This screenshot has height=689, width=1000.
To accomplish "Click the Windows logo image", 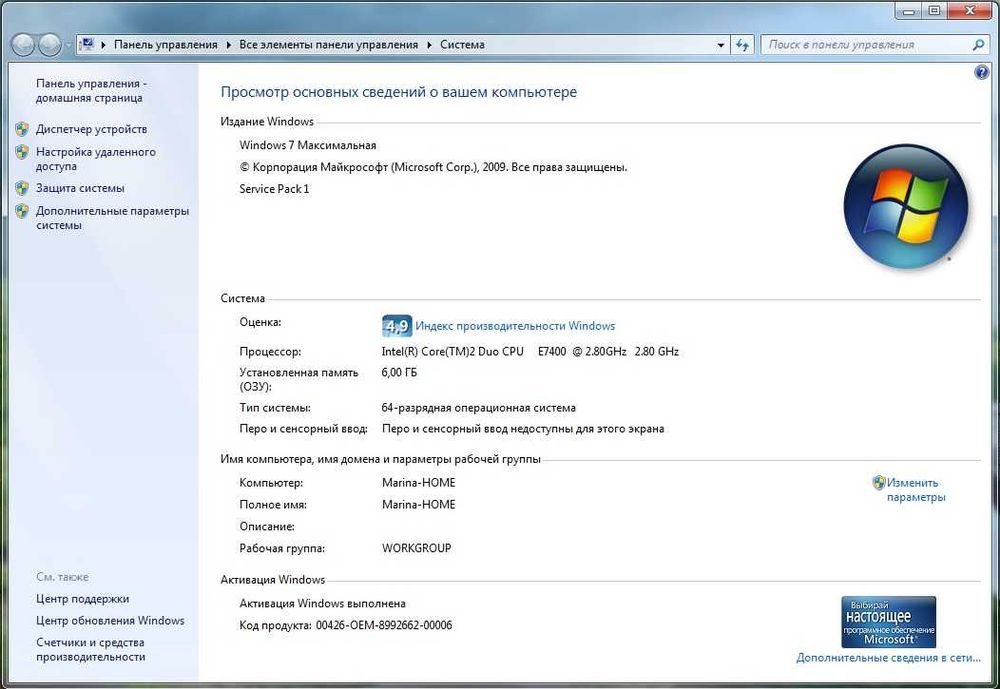I will pos(906,206).
